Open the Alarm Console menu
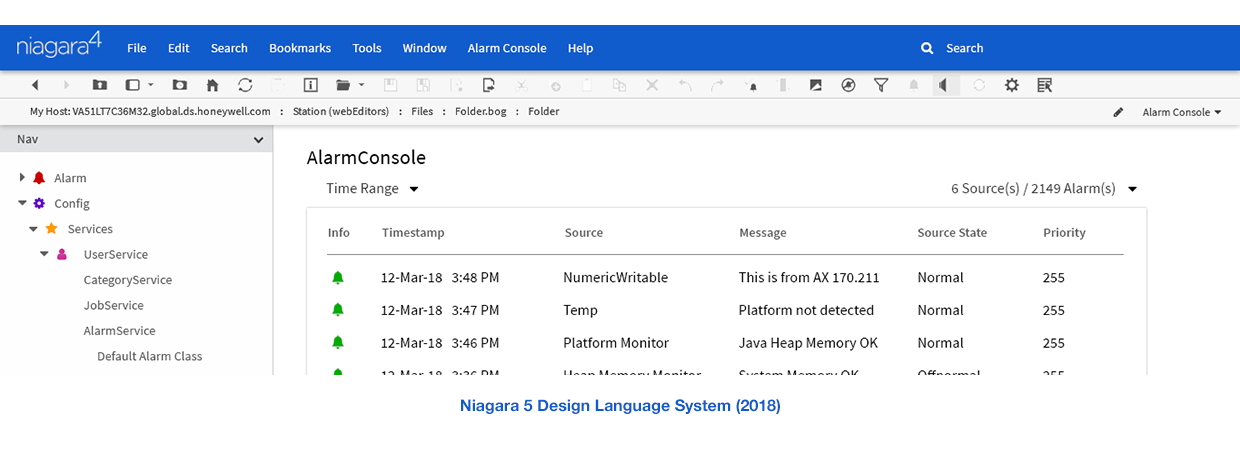Screen dimensions: 1240x450 tap(507, 48)
